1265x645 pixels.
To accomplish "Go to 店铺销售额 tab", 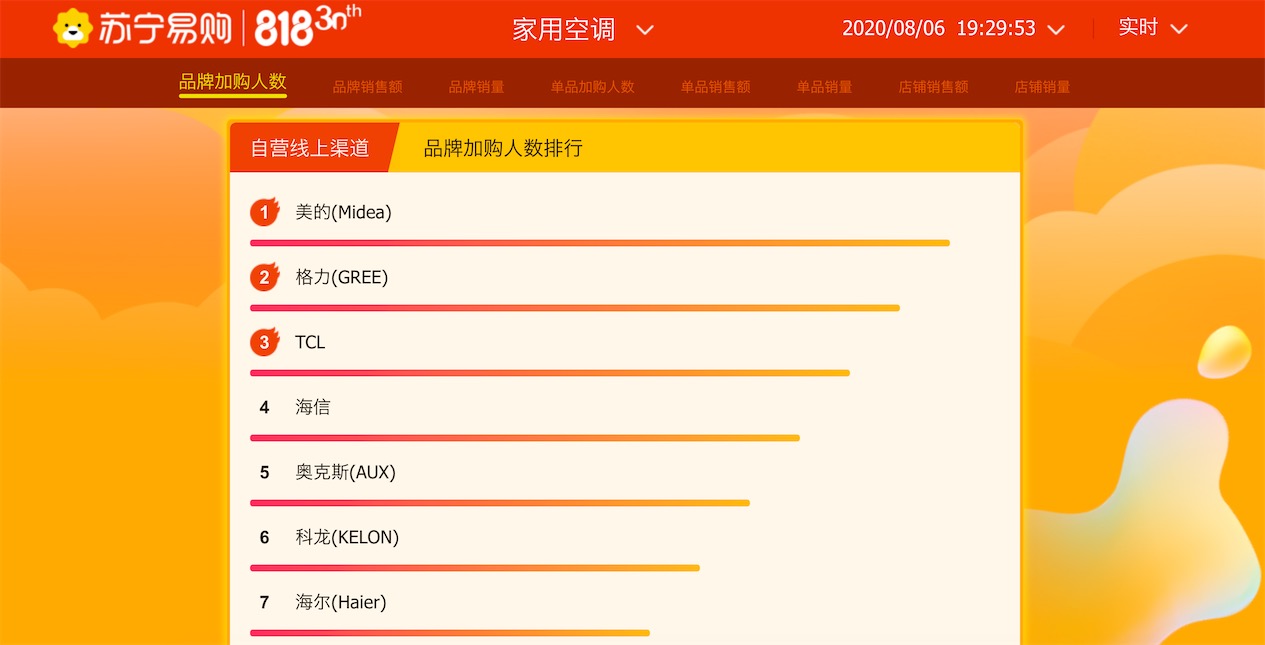I will pos(933,87).
